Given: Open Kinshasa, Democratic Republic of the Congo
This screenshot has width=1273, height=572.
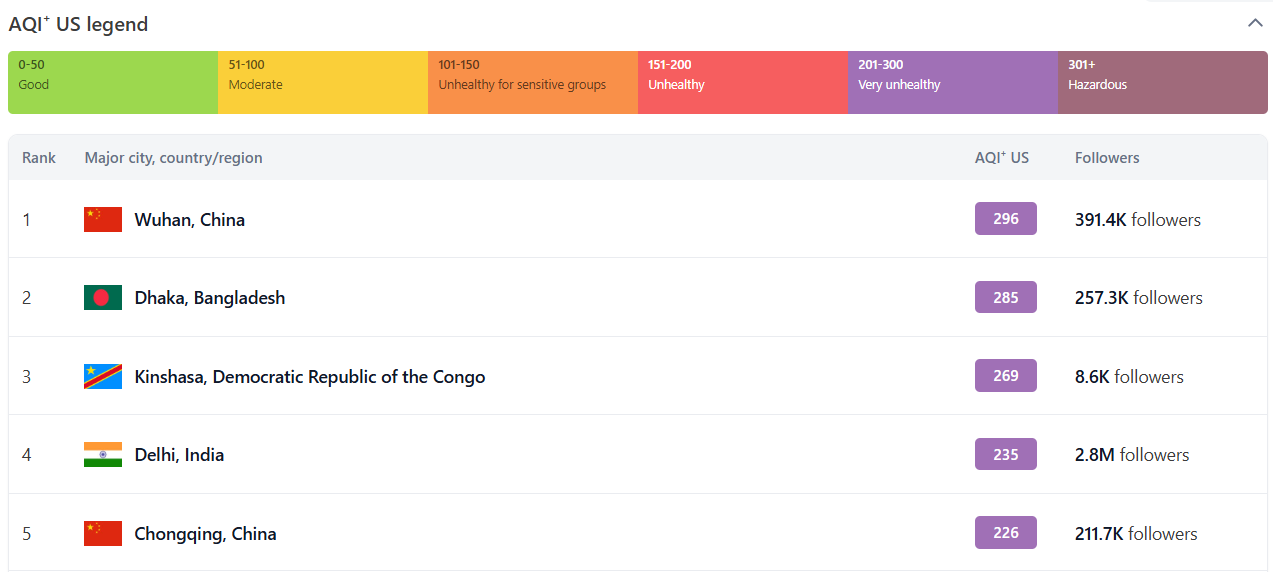Looking at the screenshot, I should tap(310, 377).
